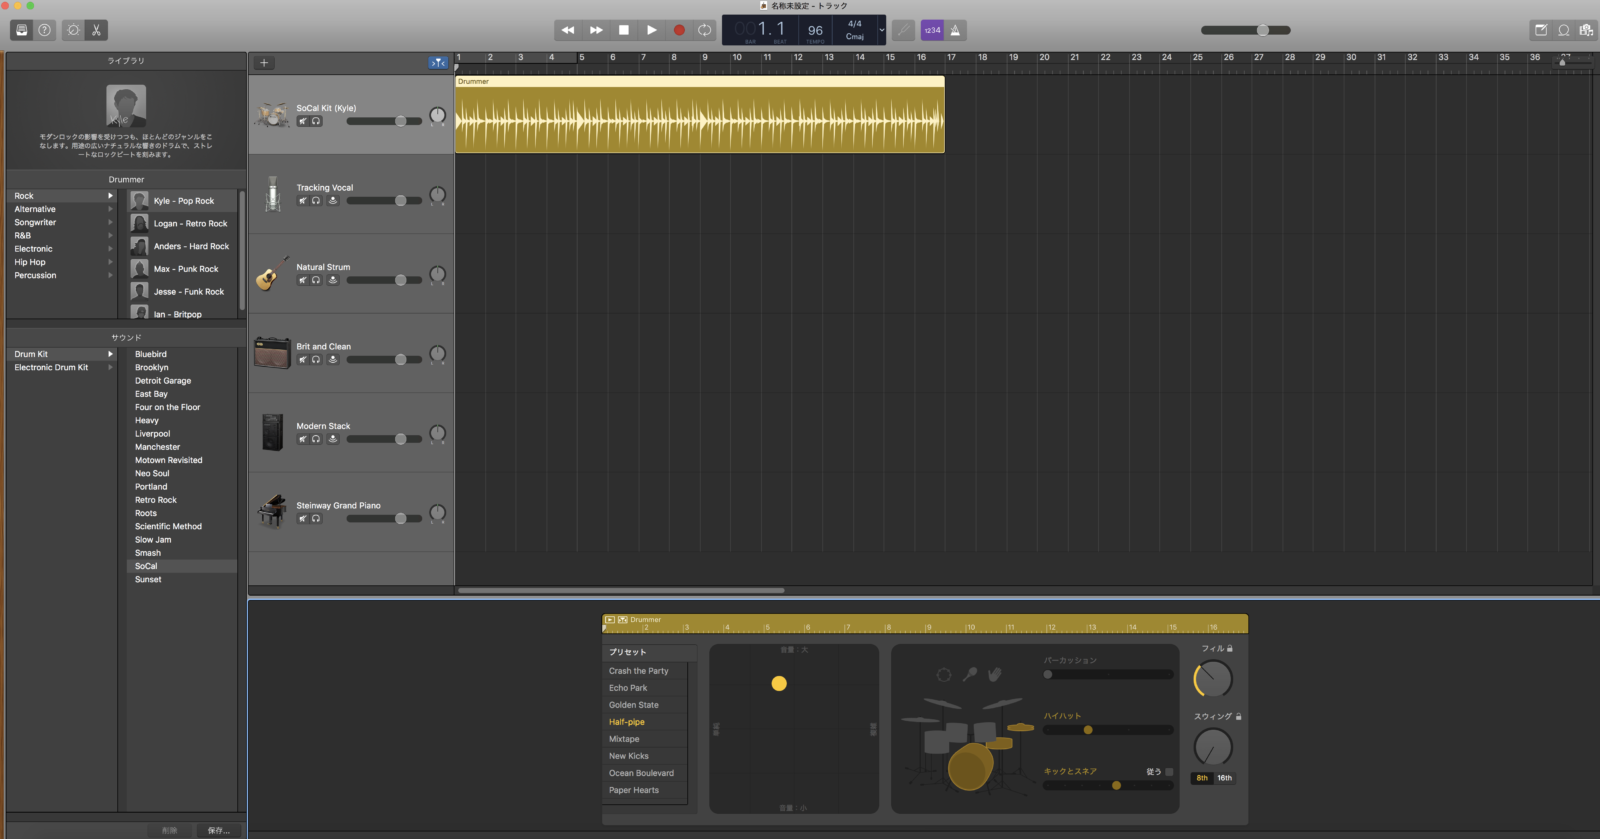Enable the metronome icon
This screenshot has width=1600, height=839.
coord(955,30)
